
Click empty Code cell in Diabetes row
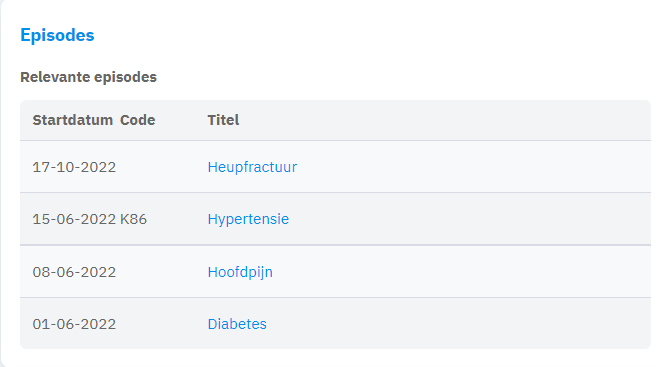click(161, 324)
